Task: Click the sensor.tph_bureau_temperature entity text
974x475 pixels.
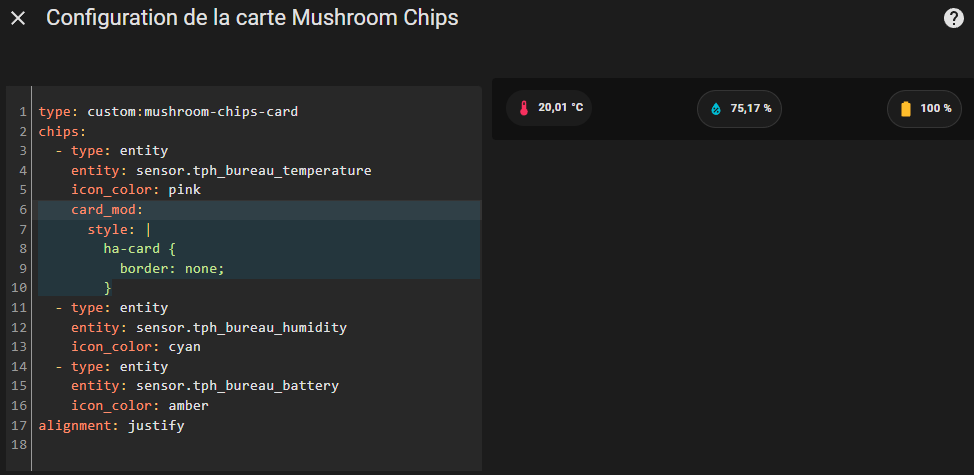Action: coord(253,171)
